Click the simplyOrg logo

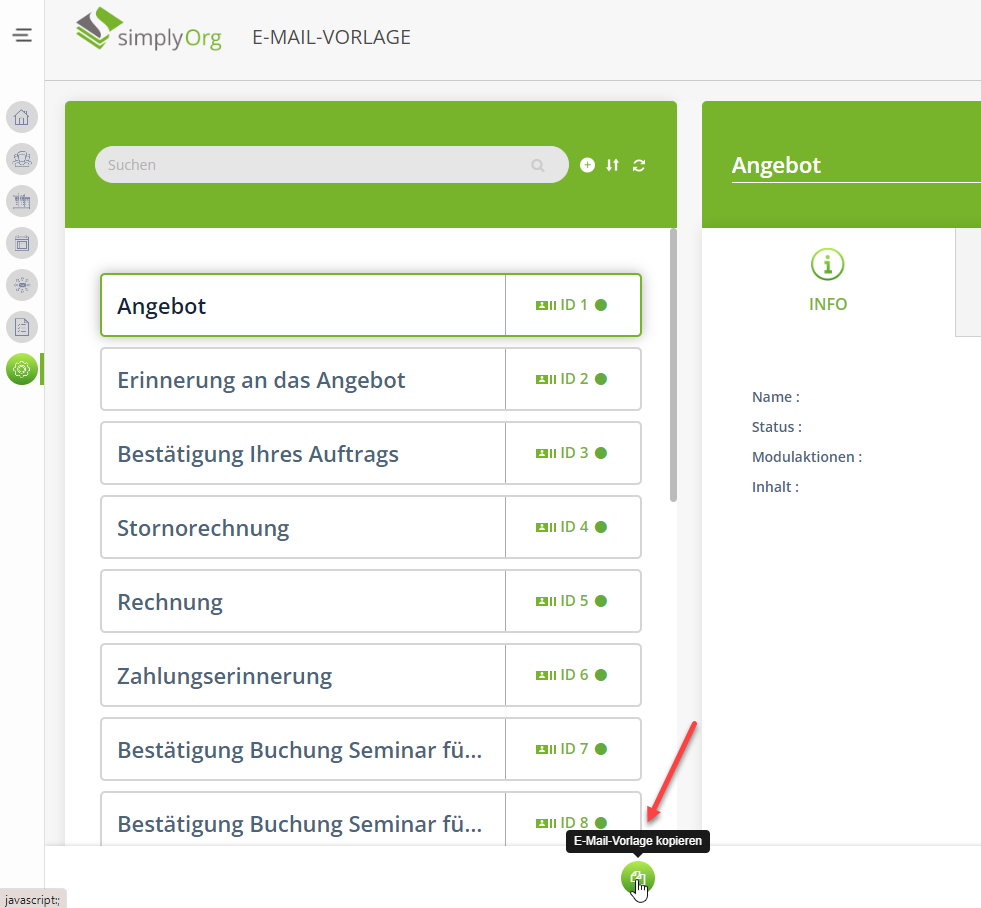click(x=149, y=35)
